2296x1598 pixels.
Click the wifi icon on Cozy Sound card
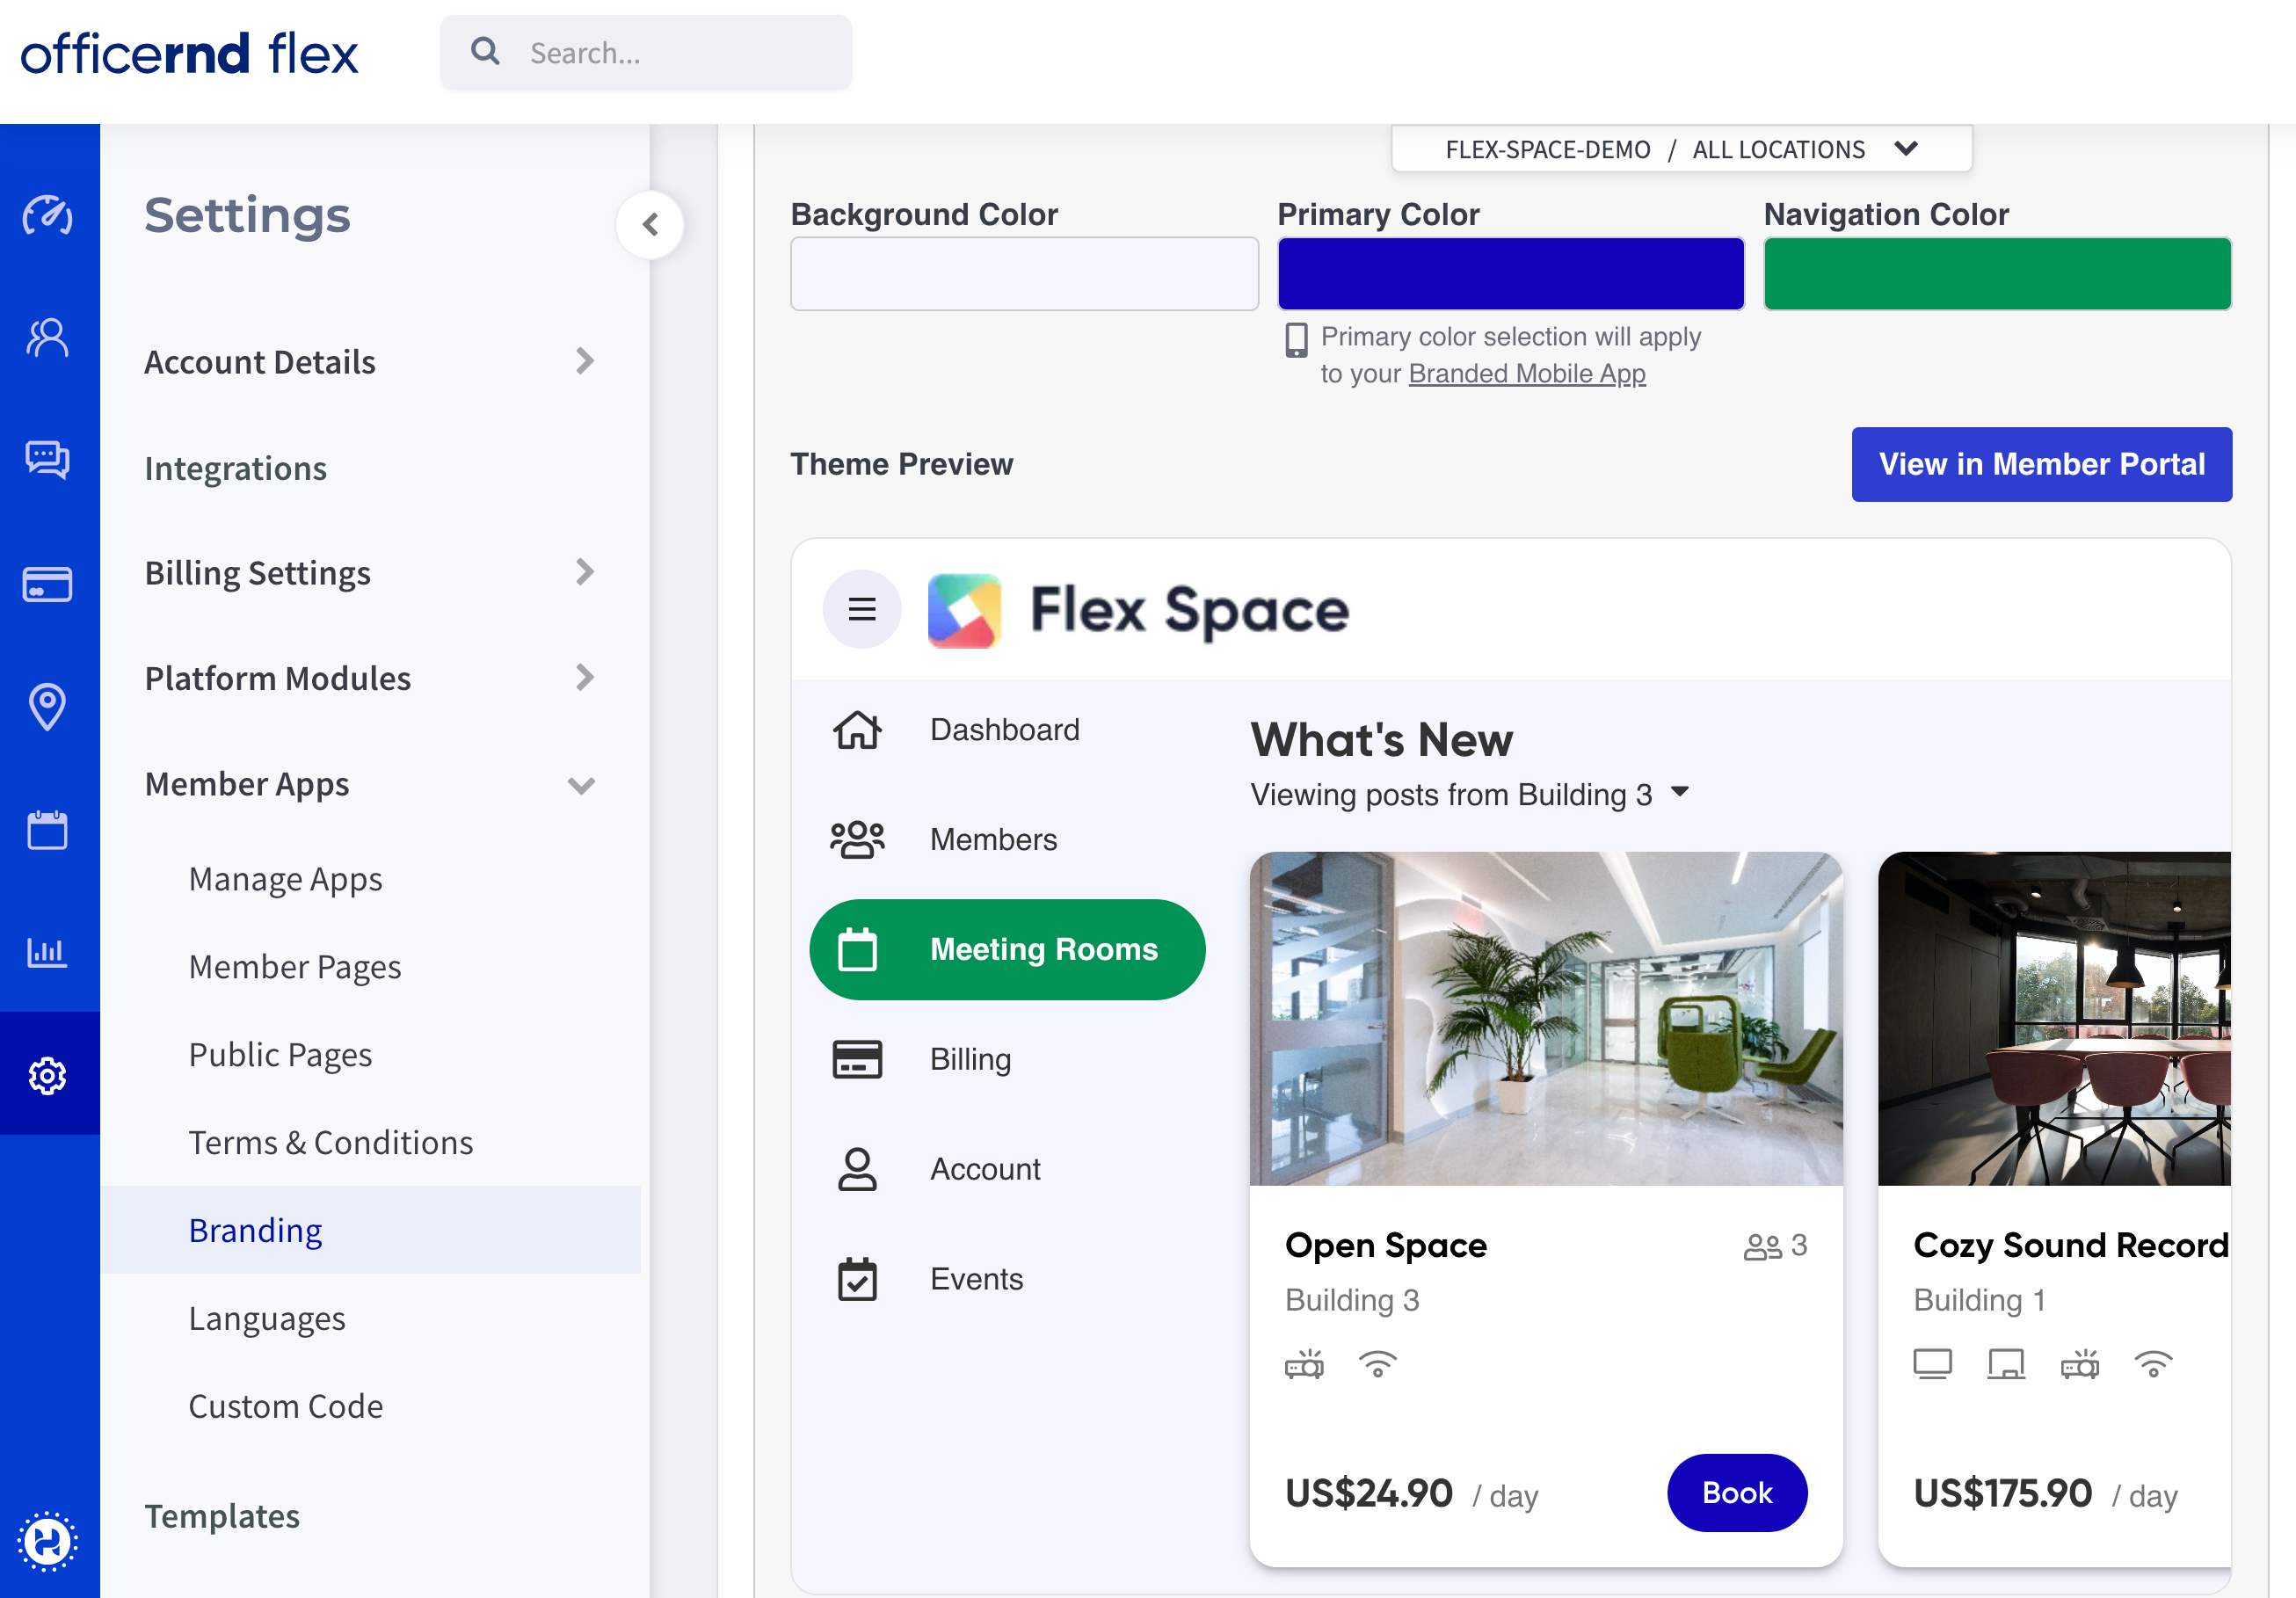(2153, 1364)
